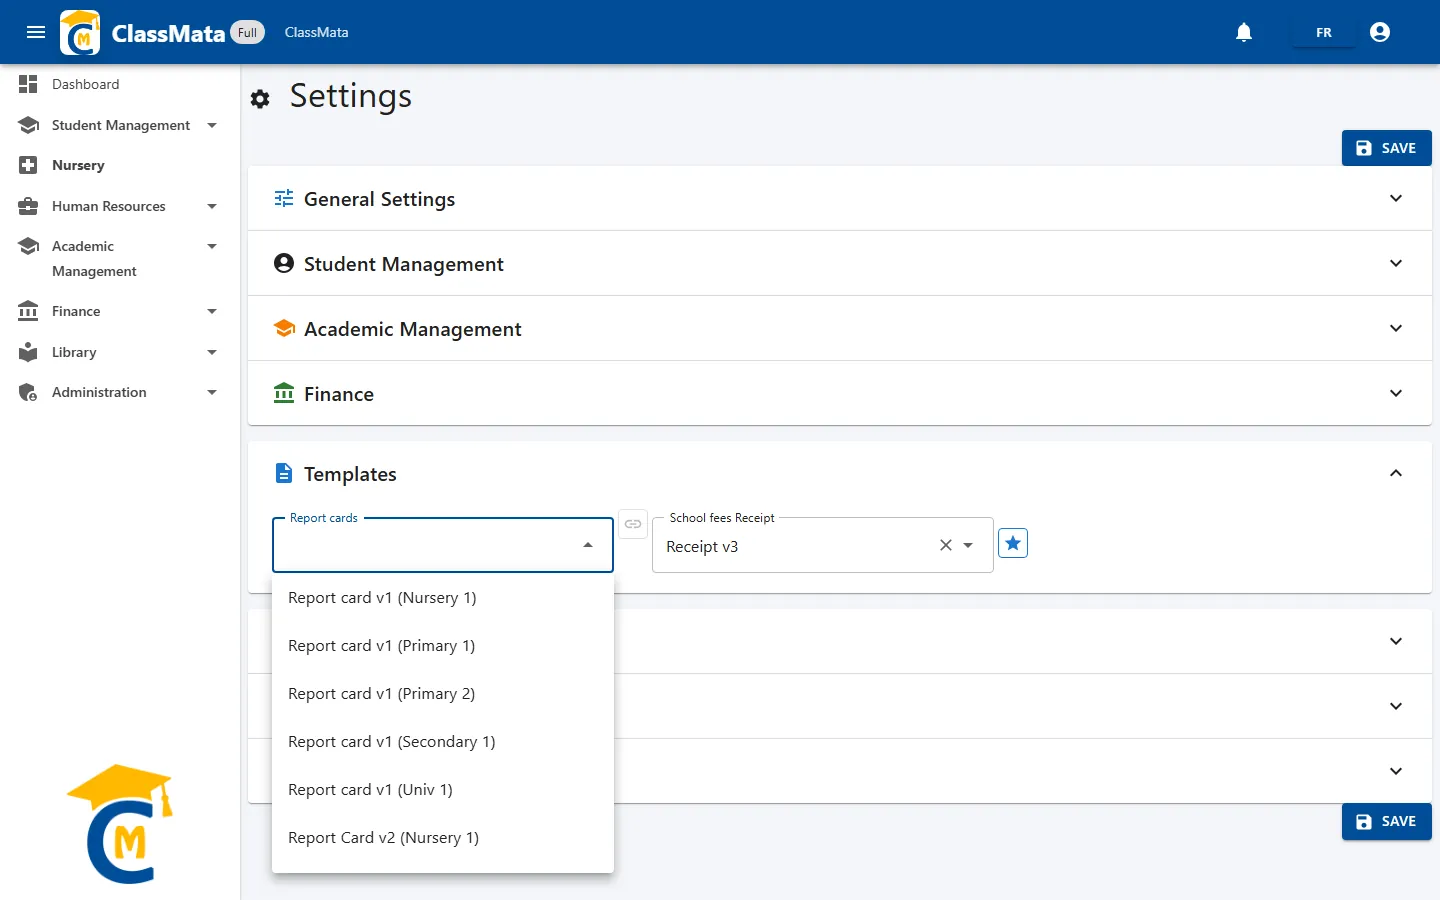Open the School fees Receipt dropdown arrow
1440x900 pixels.
tap(968, 545)
